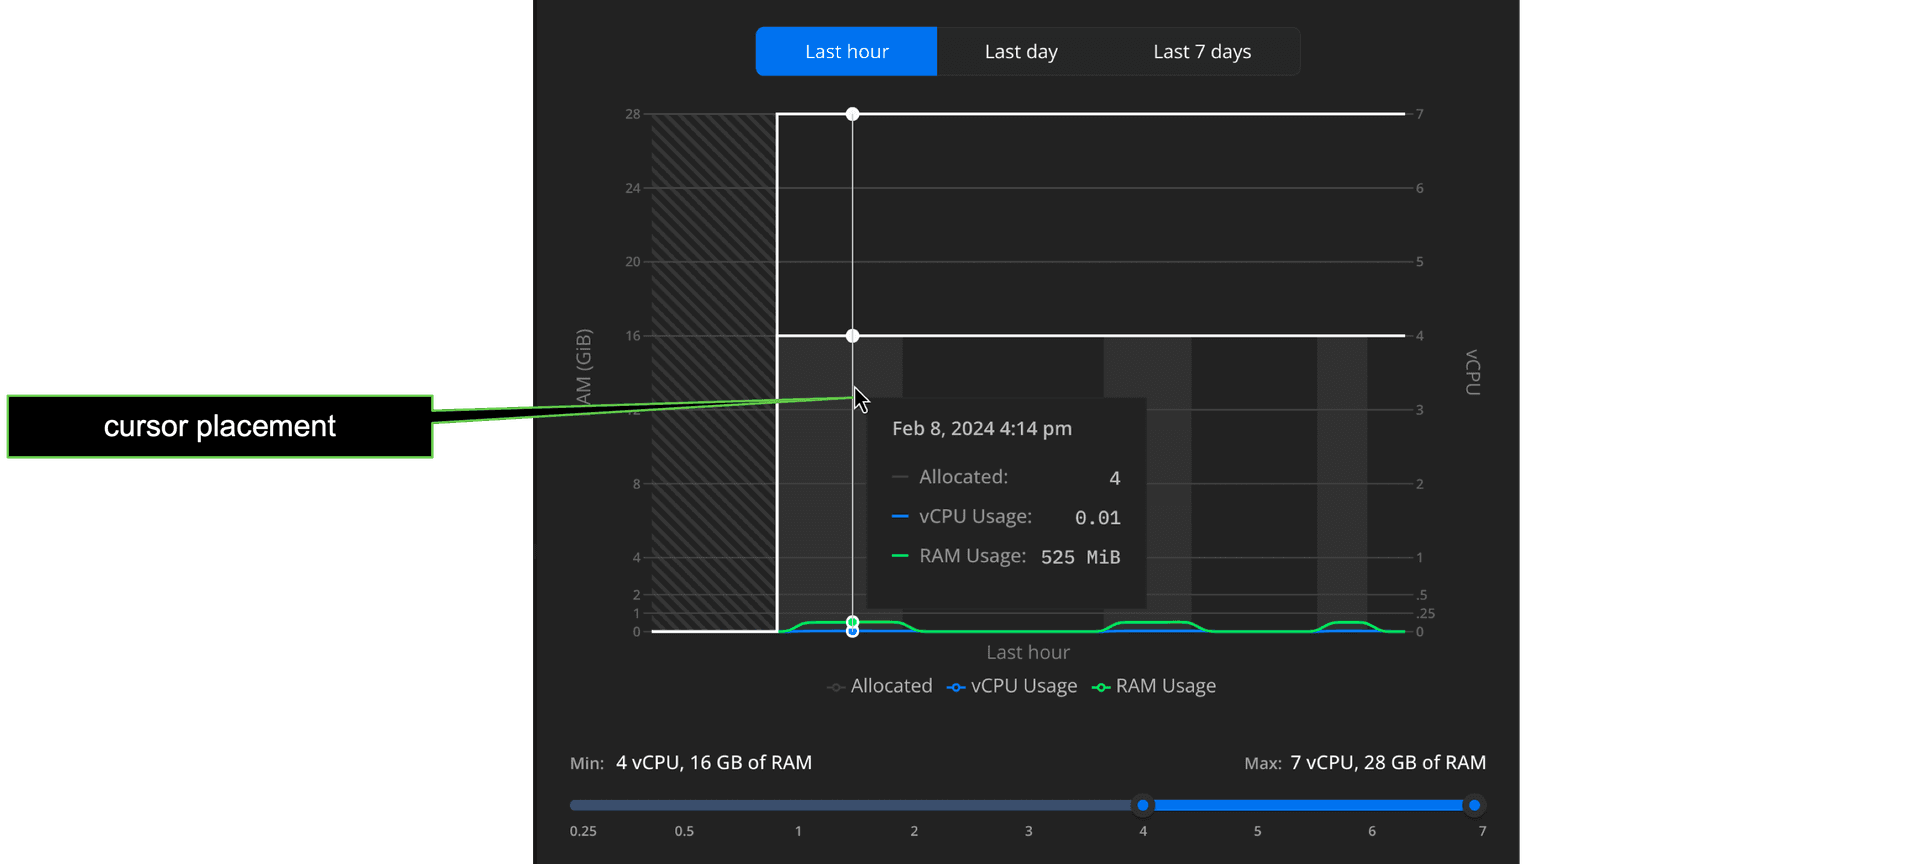Viewport: 1920px width, 864px height.
Task: Click the minimum slider handle at 4
Action: pyautogui.click(x=1142, y=805)
